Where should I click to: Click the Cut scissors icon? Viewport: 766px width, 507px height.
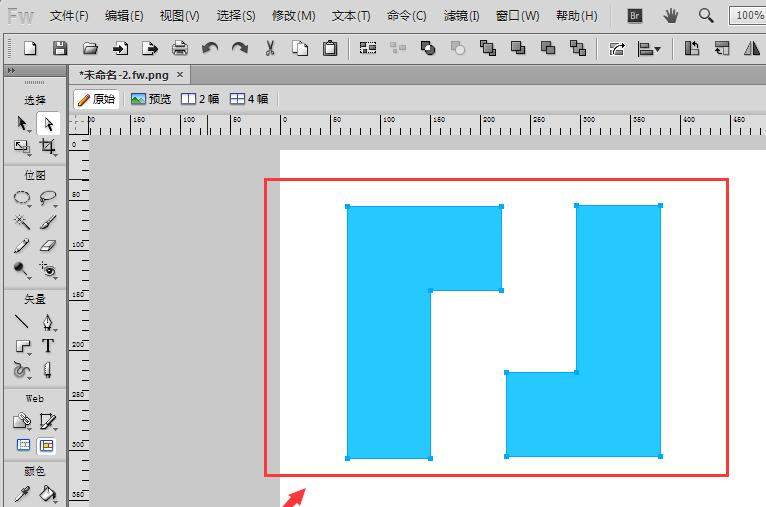pyautogui.click(x=270, y=48)
